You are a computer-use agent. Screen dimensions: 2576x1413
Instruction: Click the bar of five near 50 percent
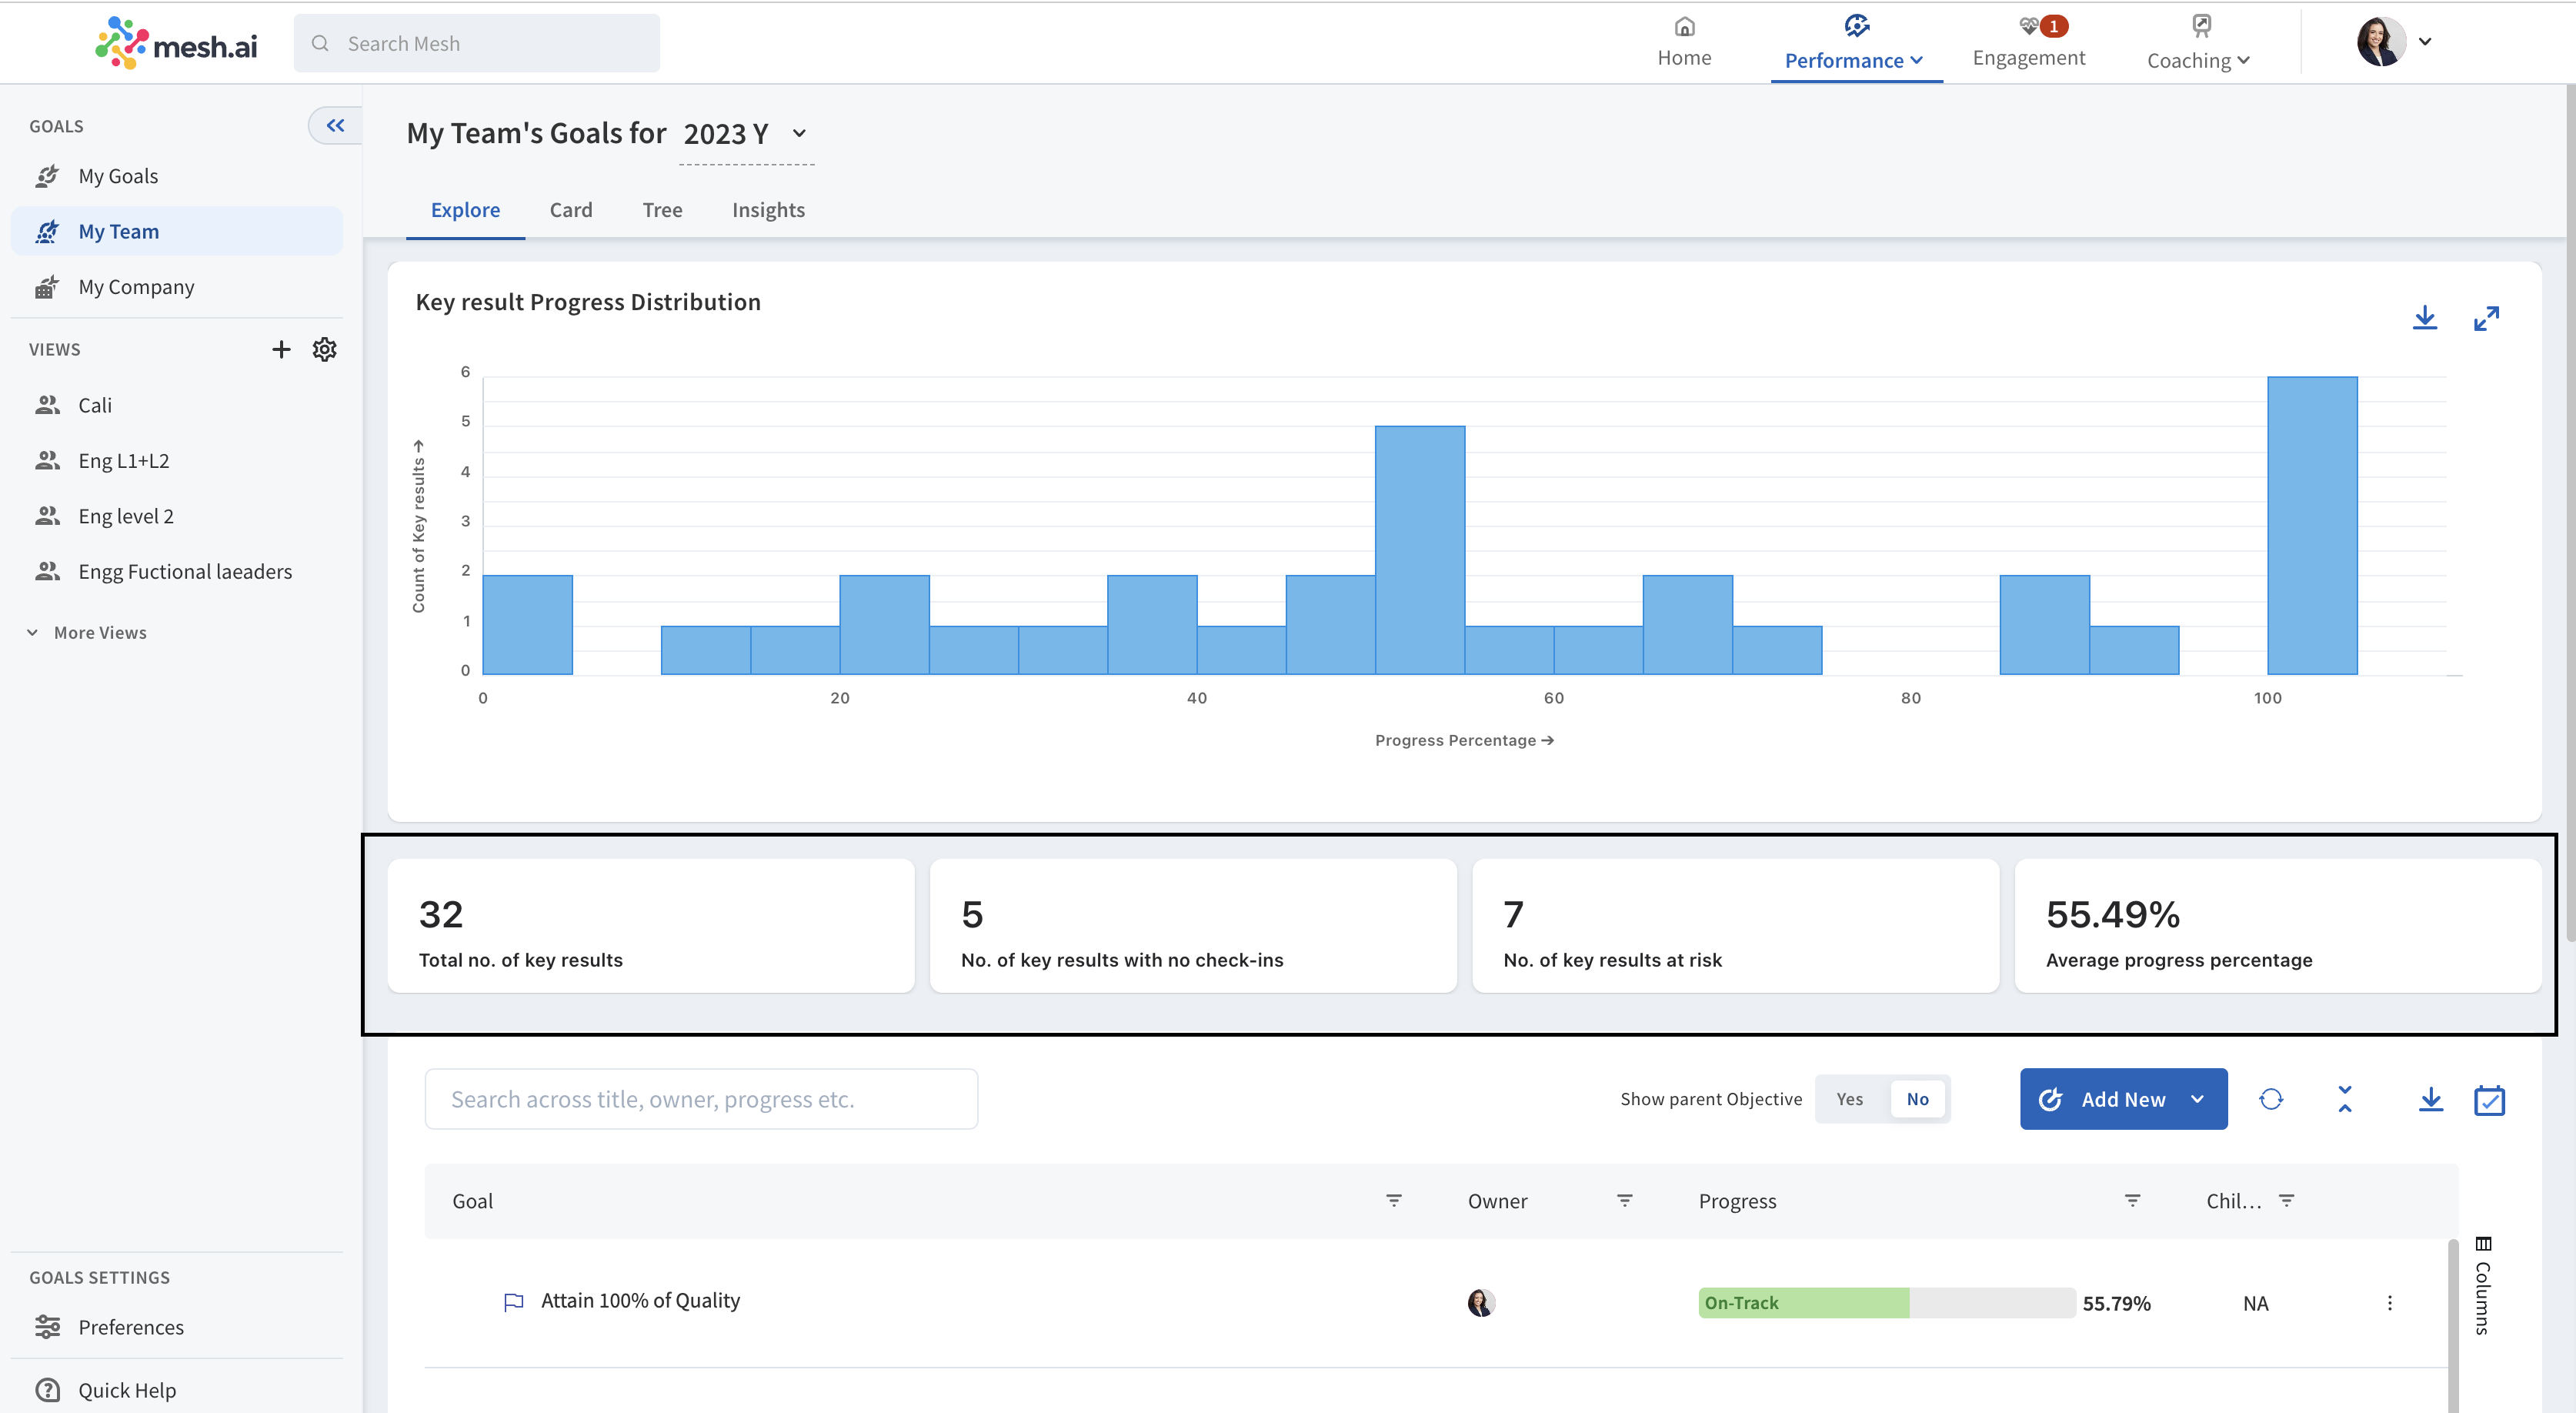pyautogui.click(x=1420, y=550)
